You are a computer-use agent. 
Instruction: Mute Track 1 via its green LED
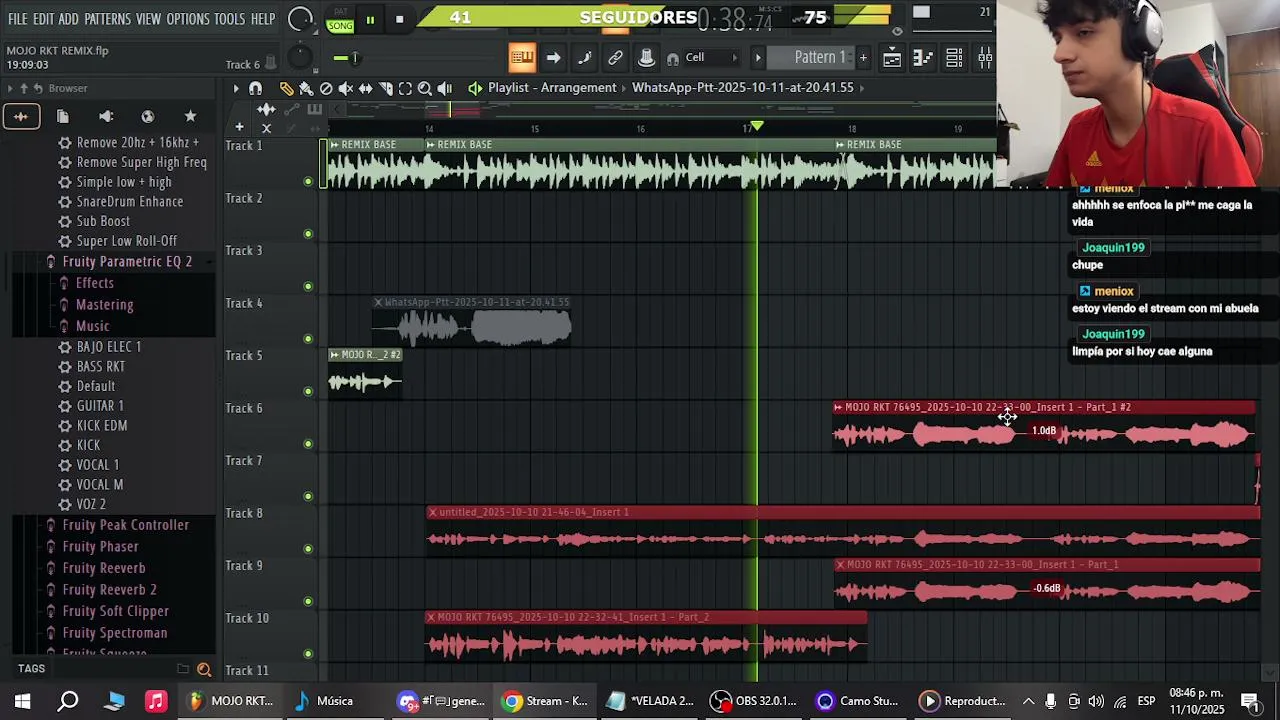click(308, 181)
